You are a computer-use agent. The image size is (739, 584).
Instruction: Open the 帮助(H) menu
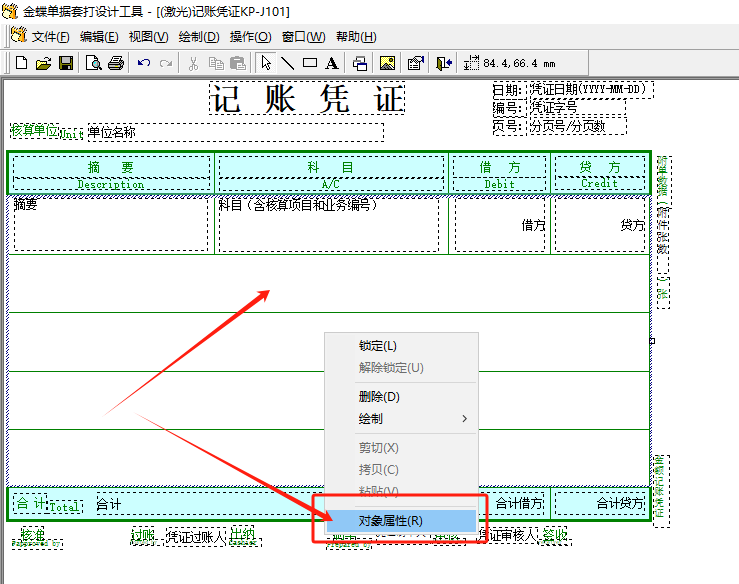pos(356,37)
